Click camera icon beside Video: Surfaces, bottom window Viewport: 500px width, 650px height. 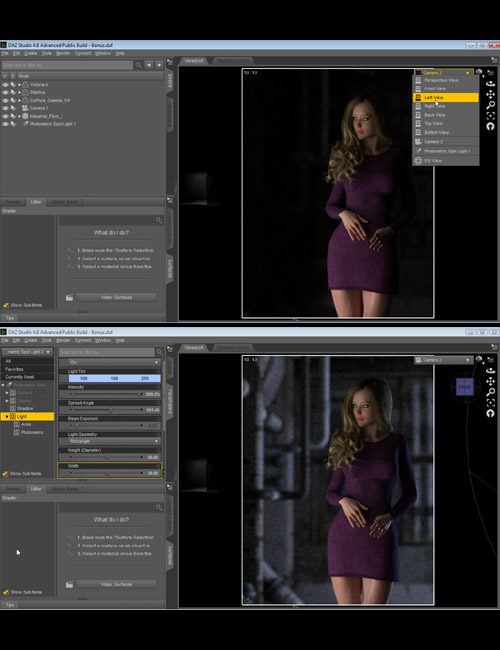pyautogui.click(x=69, y=585)
